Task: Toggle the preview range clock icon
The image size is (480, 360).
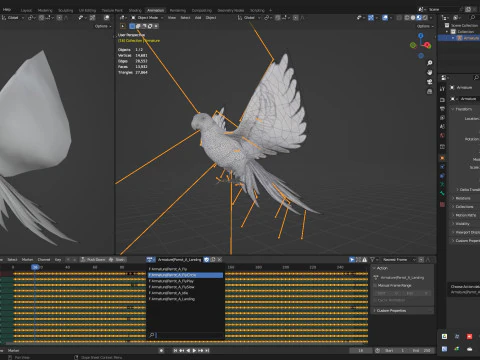Action: click(377, 350)
